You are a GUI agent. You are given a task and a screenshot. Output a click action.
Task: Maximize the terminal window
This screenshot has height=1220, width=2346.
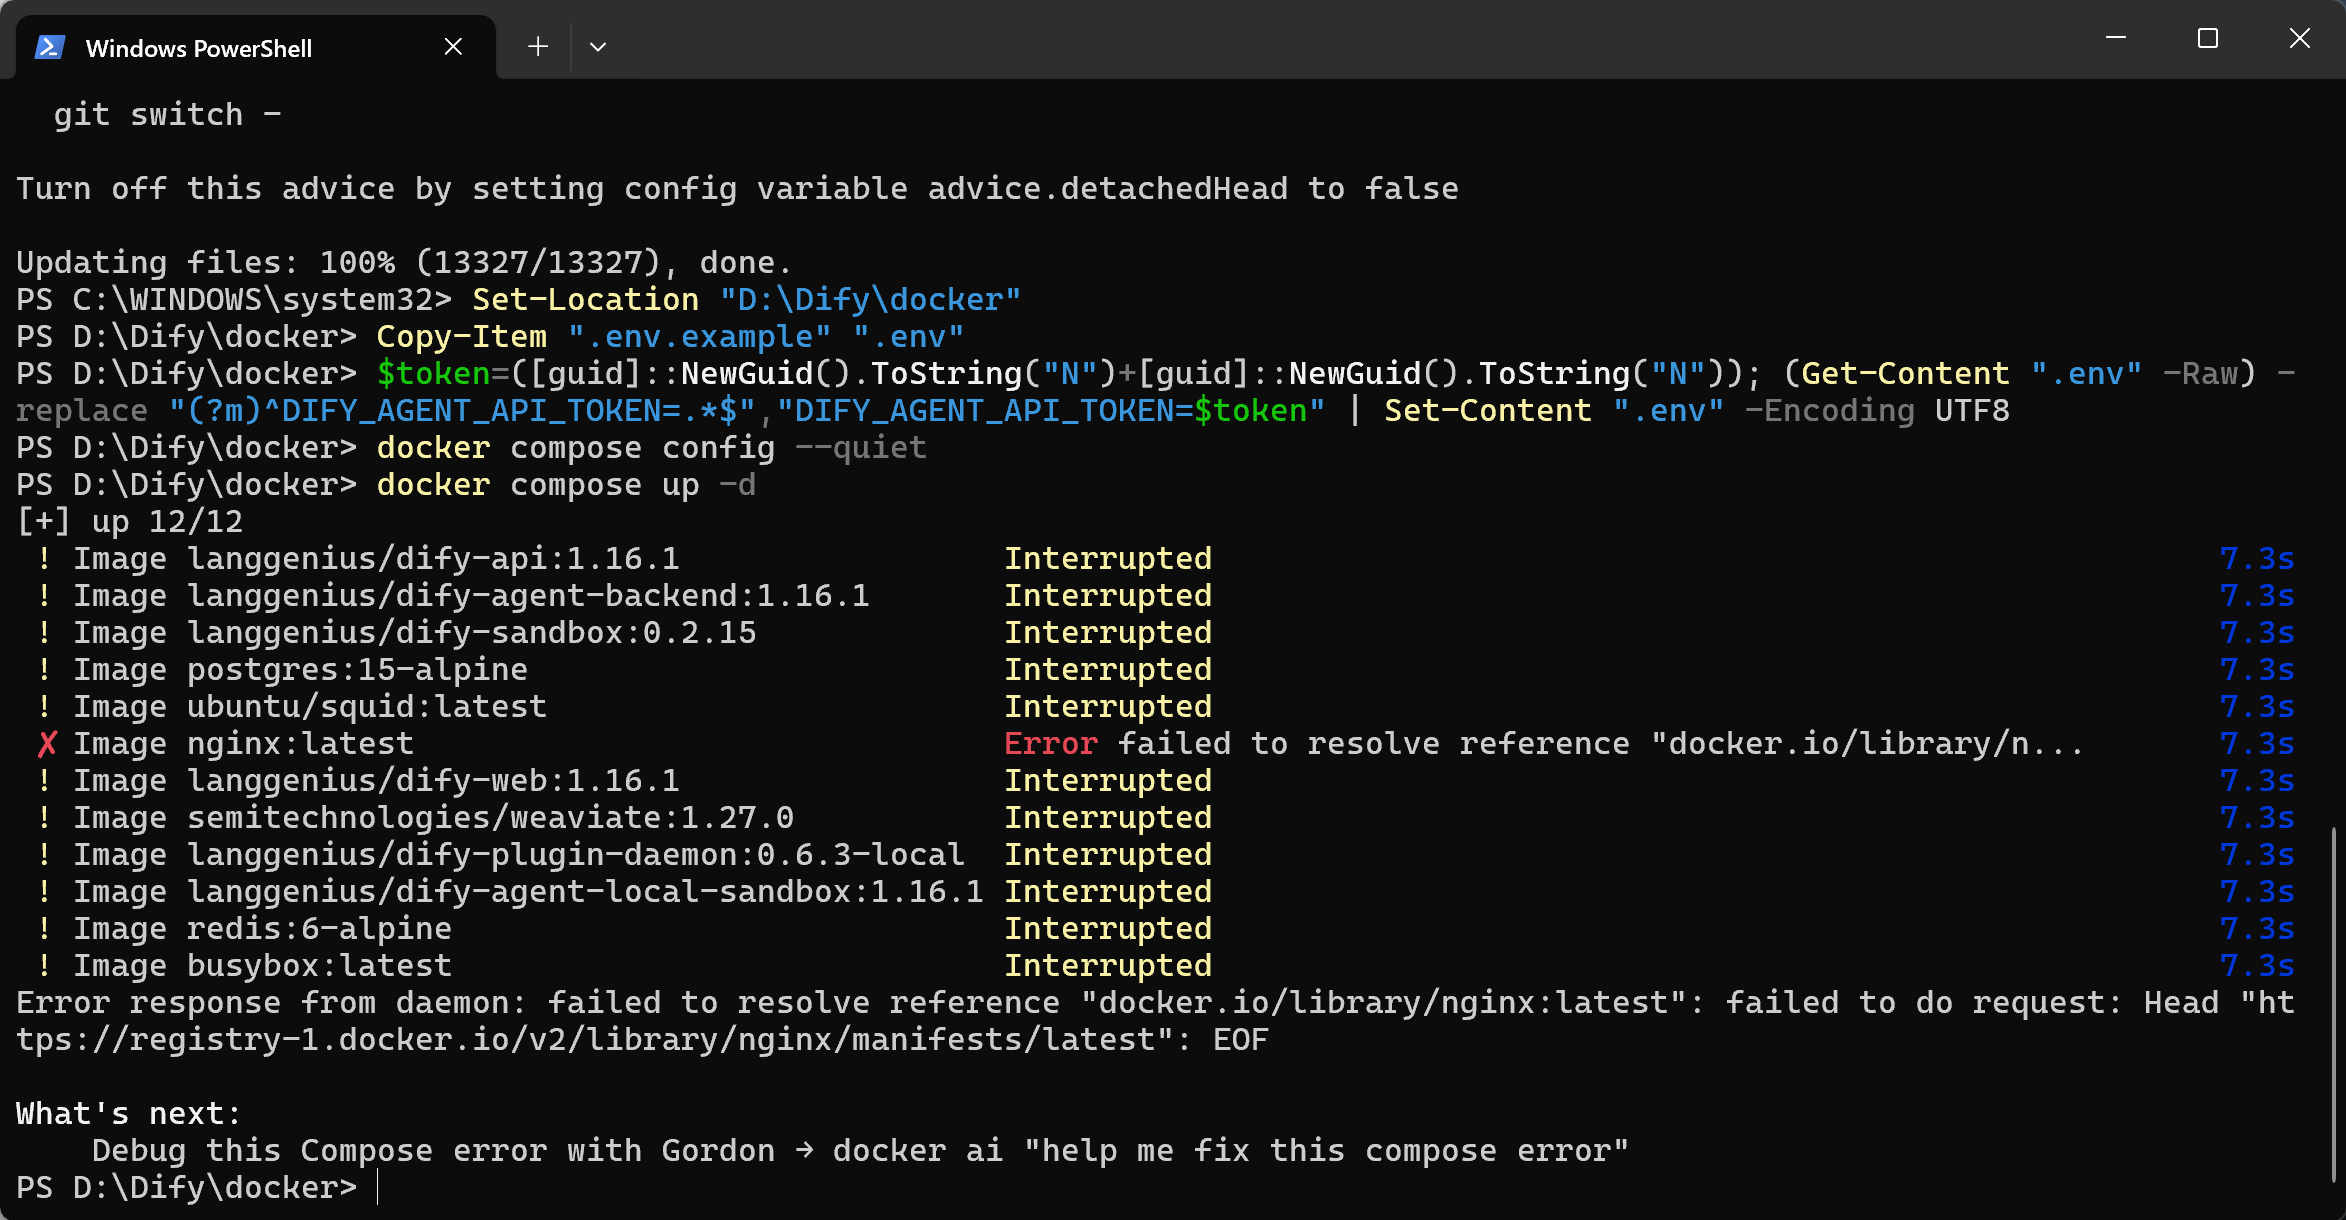2208,38
